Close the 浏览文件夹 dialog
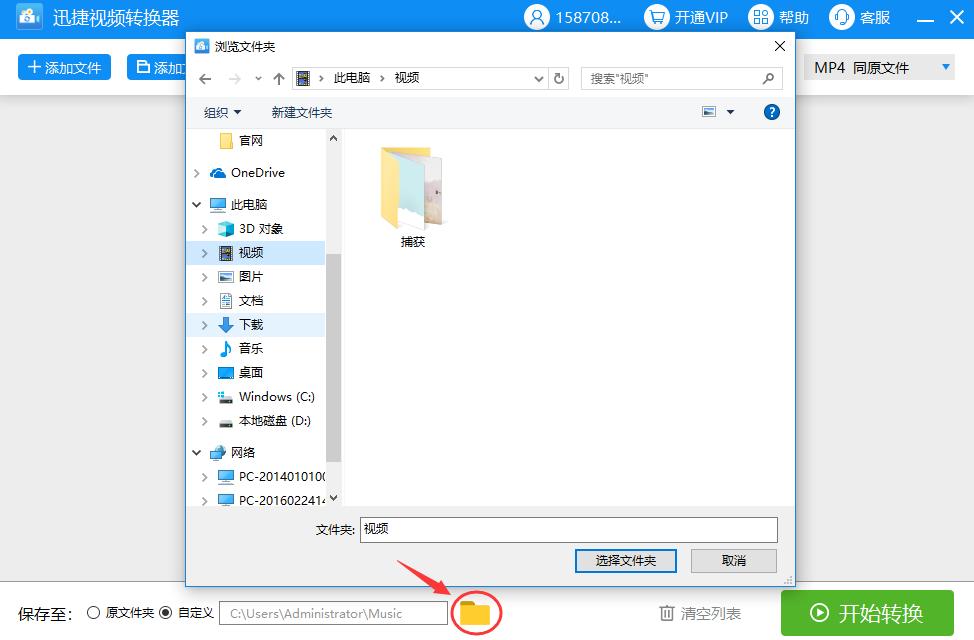The width and height of the screenshot is (974, 640). click(x=780, y=46)
